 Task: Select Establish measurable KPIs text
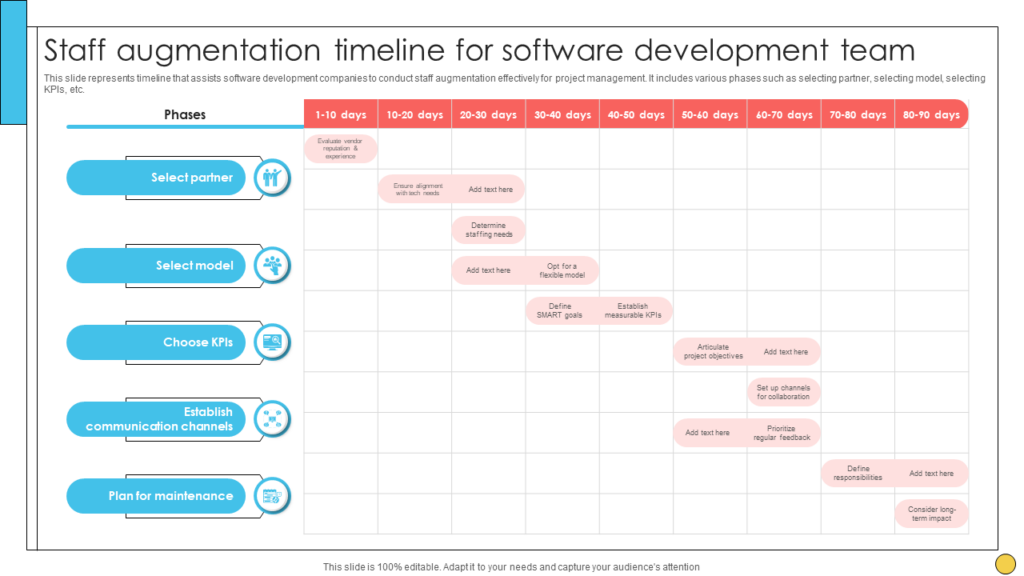633,311
